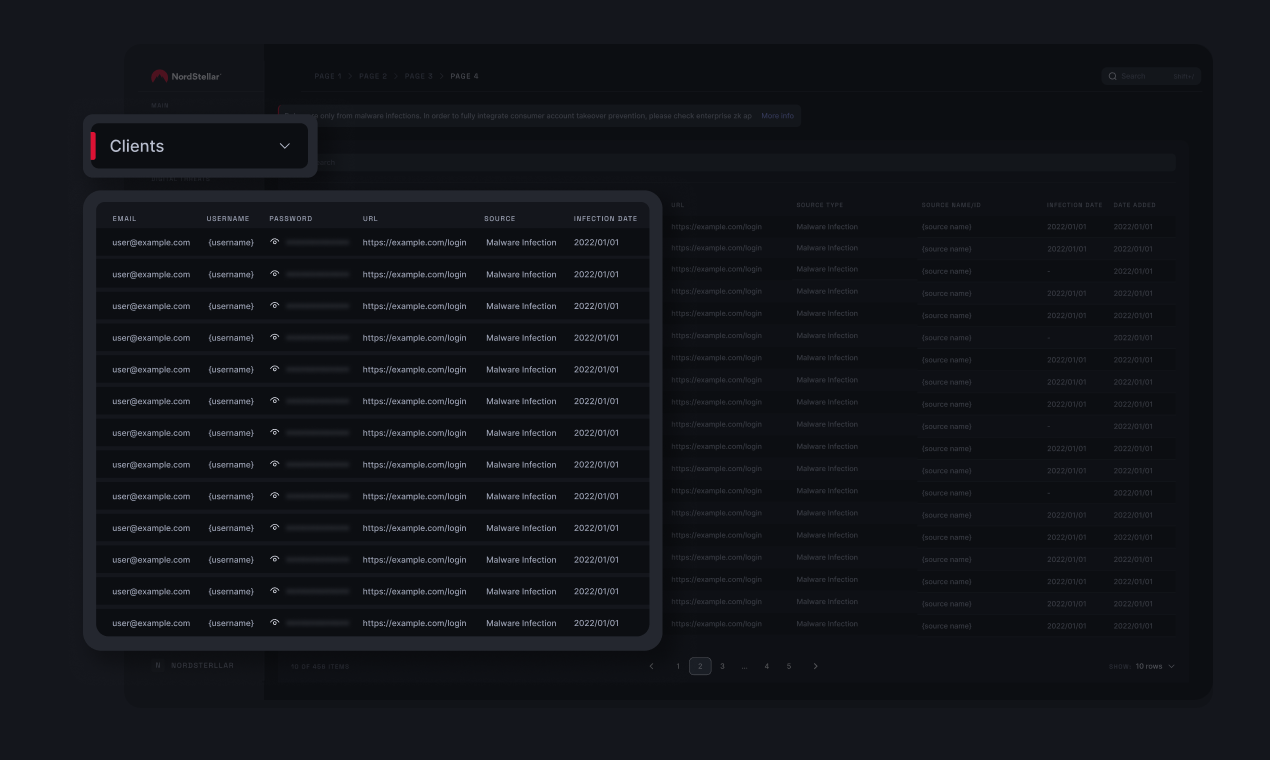Screen dimensions: 1270x760
Task: Go to pagination page 3
Action: tap(723, 666)
